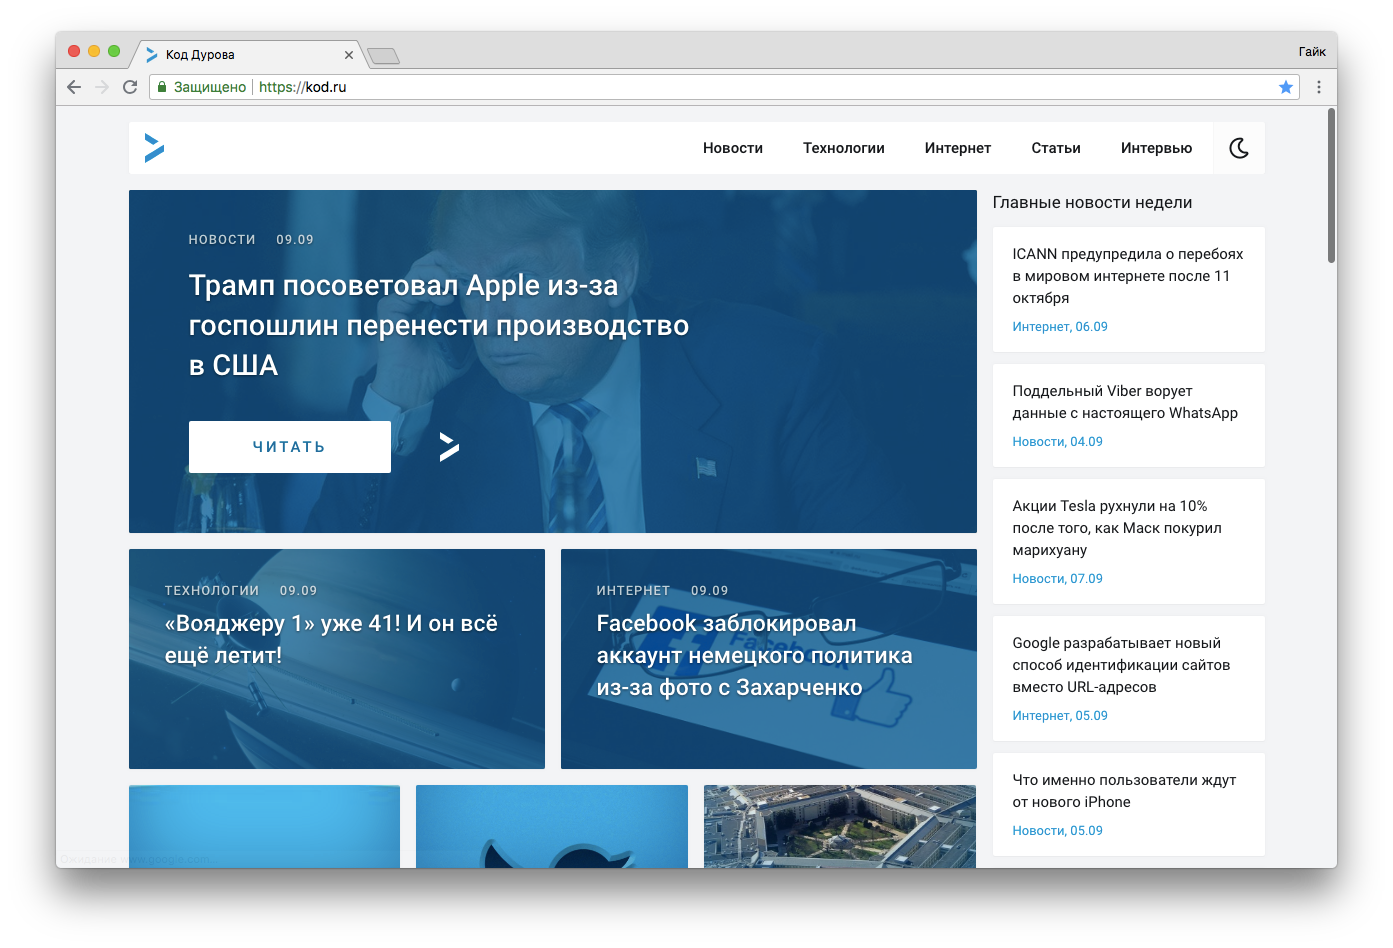Image resolution: width=1393 pixels, height=948 pixels.
Task: Click the address bar with kod.ru
Action: (x=724, y=87)
